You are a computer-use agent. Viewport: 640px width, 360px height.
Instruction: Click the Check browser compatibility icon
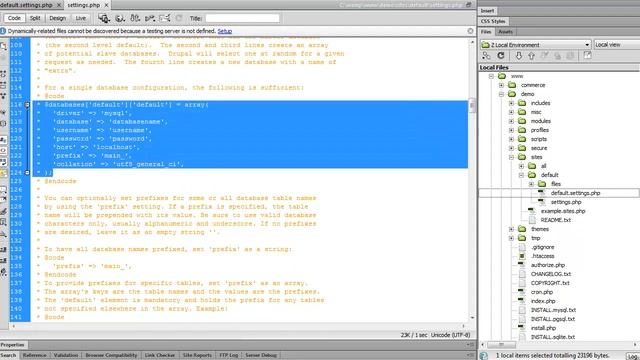coord(165,18)
